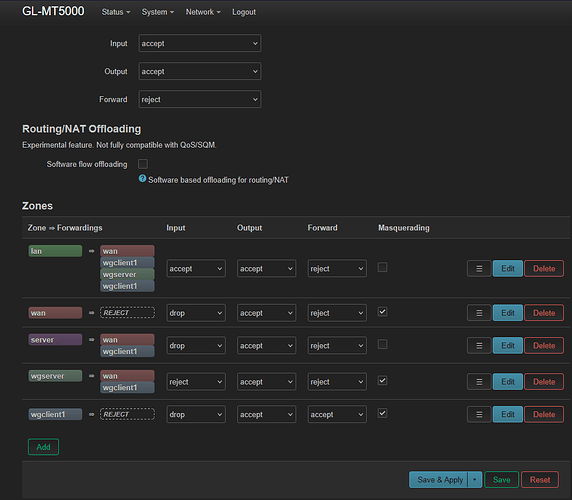Click the Masquerading column header
This screenshot has width=572, height=500.
pos(403,228)
